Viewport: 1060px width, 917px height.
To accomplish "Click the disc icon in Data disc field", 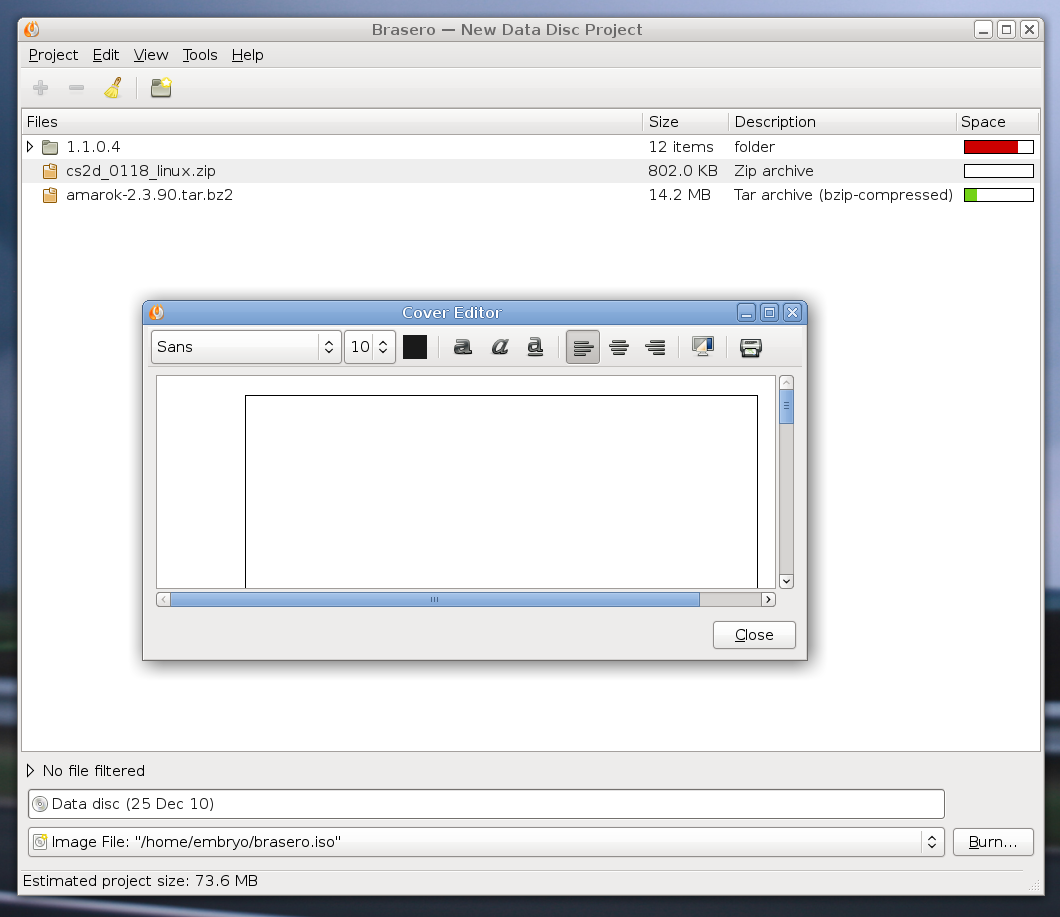I will pyautogui.click(x=40, y=804).
